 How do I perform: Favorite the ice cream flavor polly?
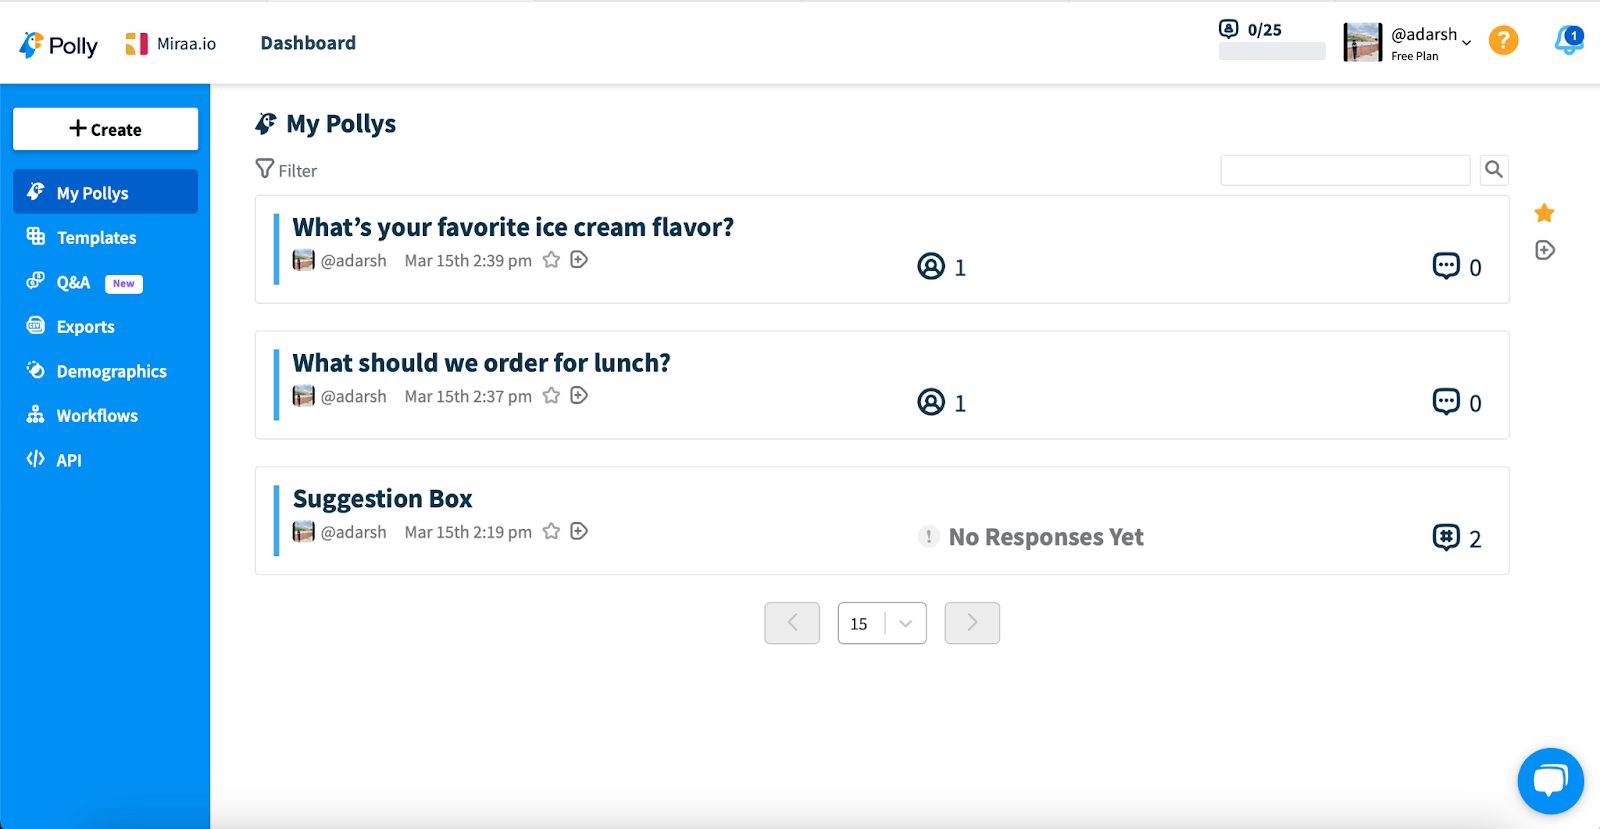pyautogui.click(x=551, y=259)
